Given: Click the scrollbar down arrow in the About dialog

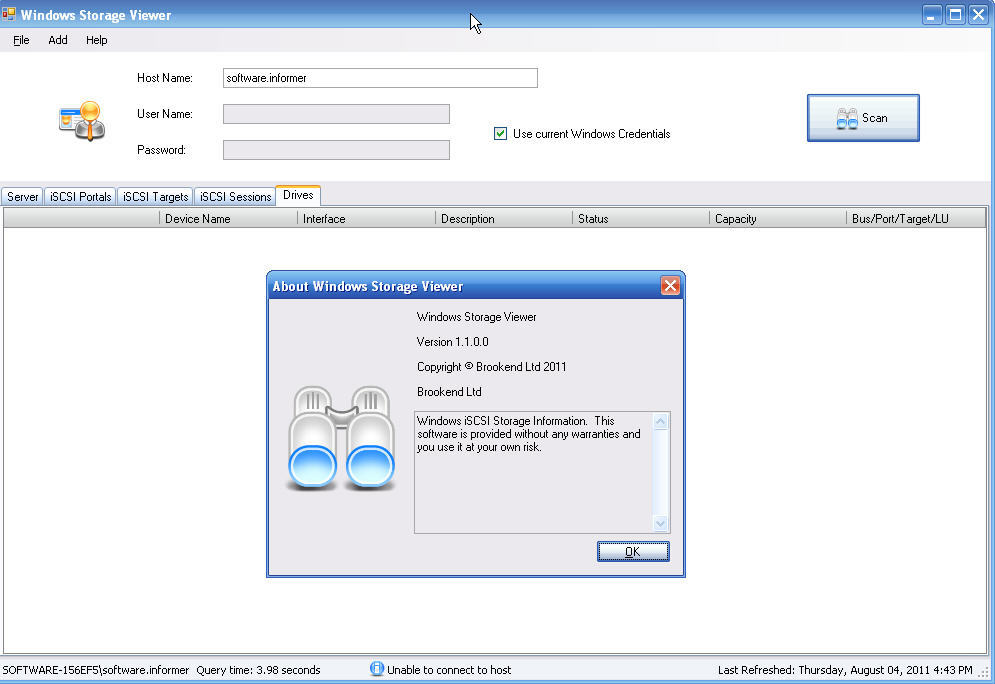Looking at the screenshot, I should (661, 521).
